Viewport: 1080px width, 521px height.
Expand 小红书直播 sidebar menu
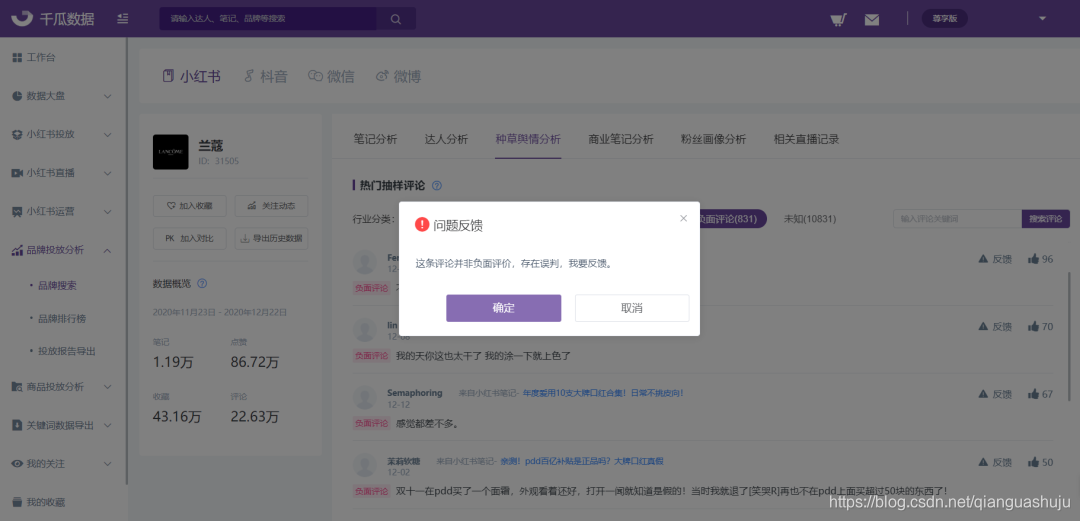click(x=63, y=173)
